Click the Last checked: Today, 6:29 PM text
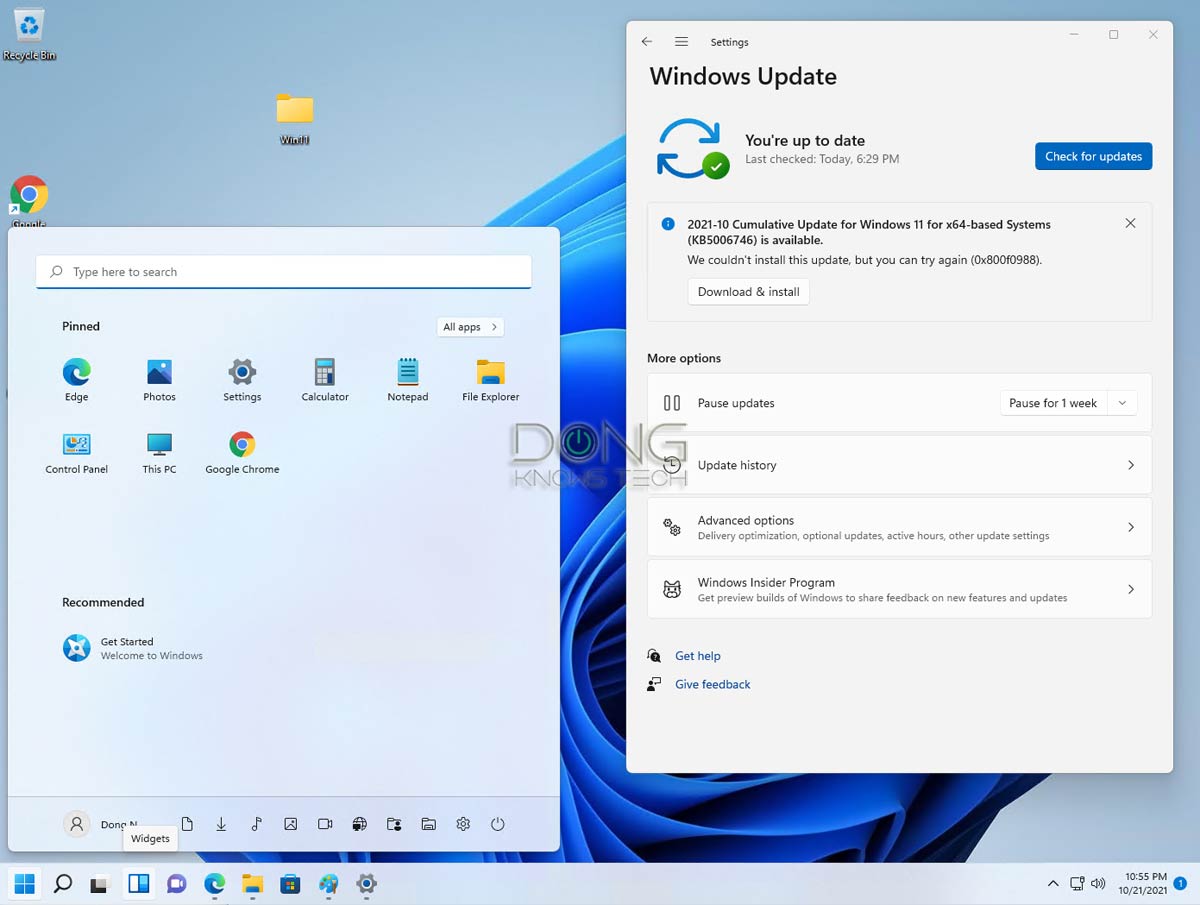Screen dimensions: 1200x905 click(822, 159)
